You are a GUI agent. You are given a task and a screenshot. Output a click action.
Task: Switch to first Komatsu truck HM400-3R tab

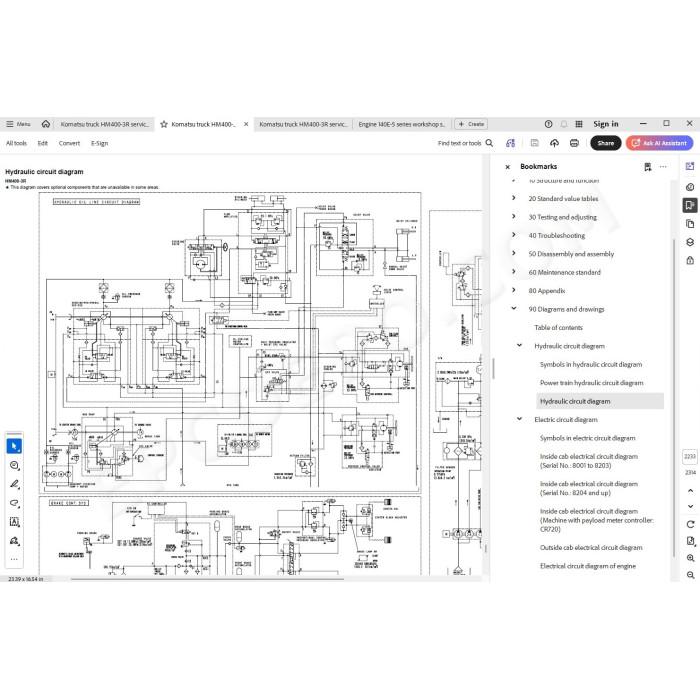(104, 124)
